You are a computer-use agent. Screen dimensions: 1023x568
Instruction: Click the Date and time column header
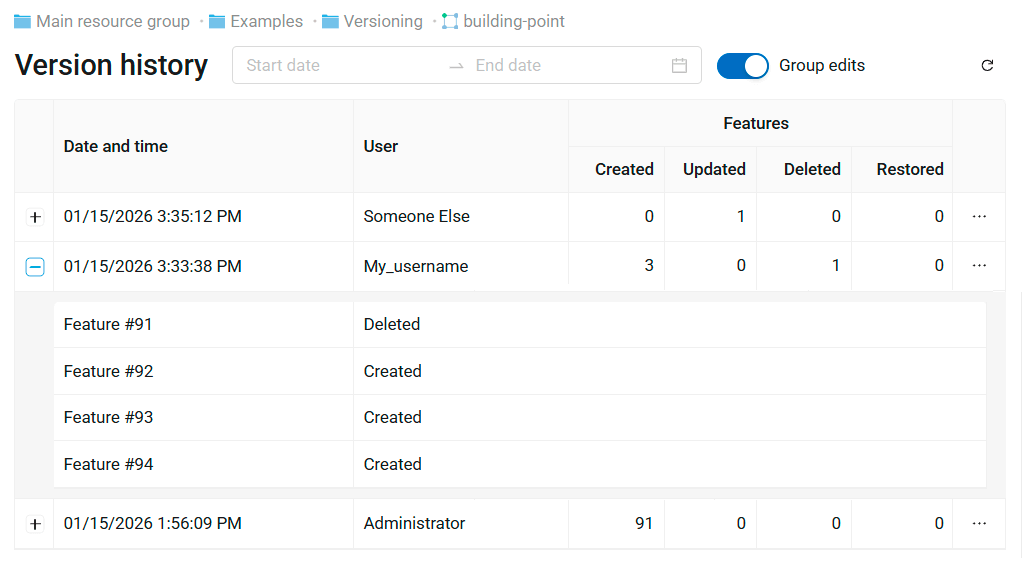[116, 146]
